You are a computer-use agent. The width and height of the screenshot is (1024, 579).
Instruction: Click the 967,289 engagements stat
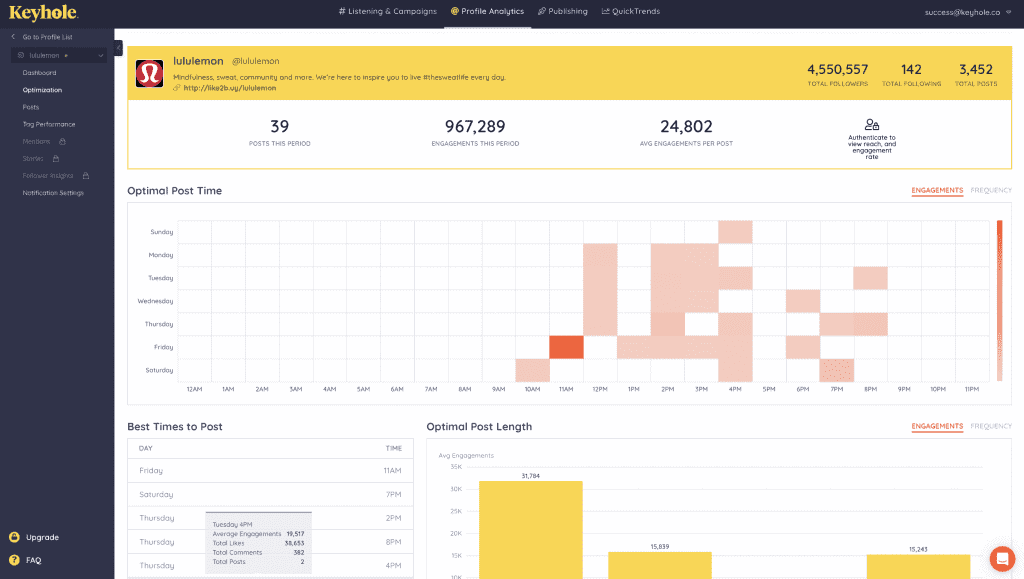pos(475,131)
